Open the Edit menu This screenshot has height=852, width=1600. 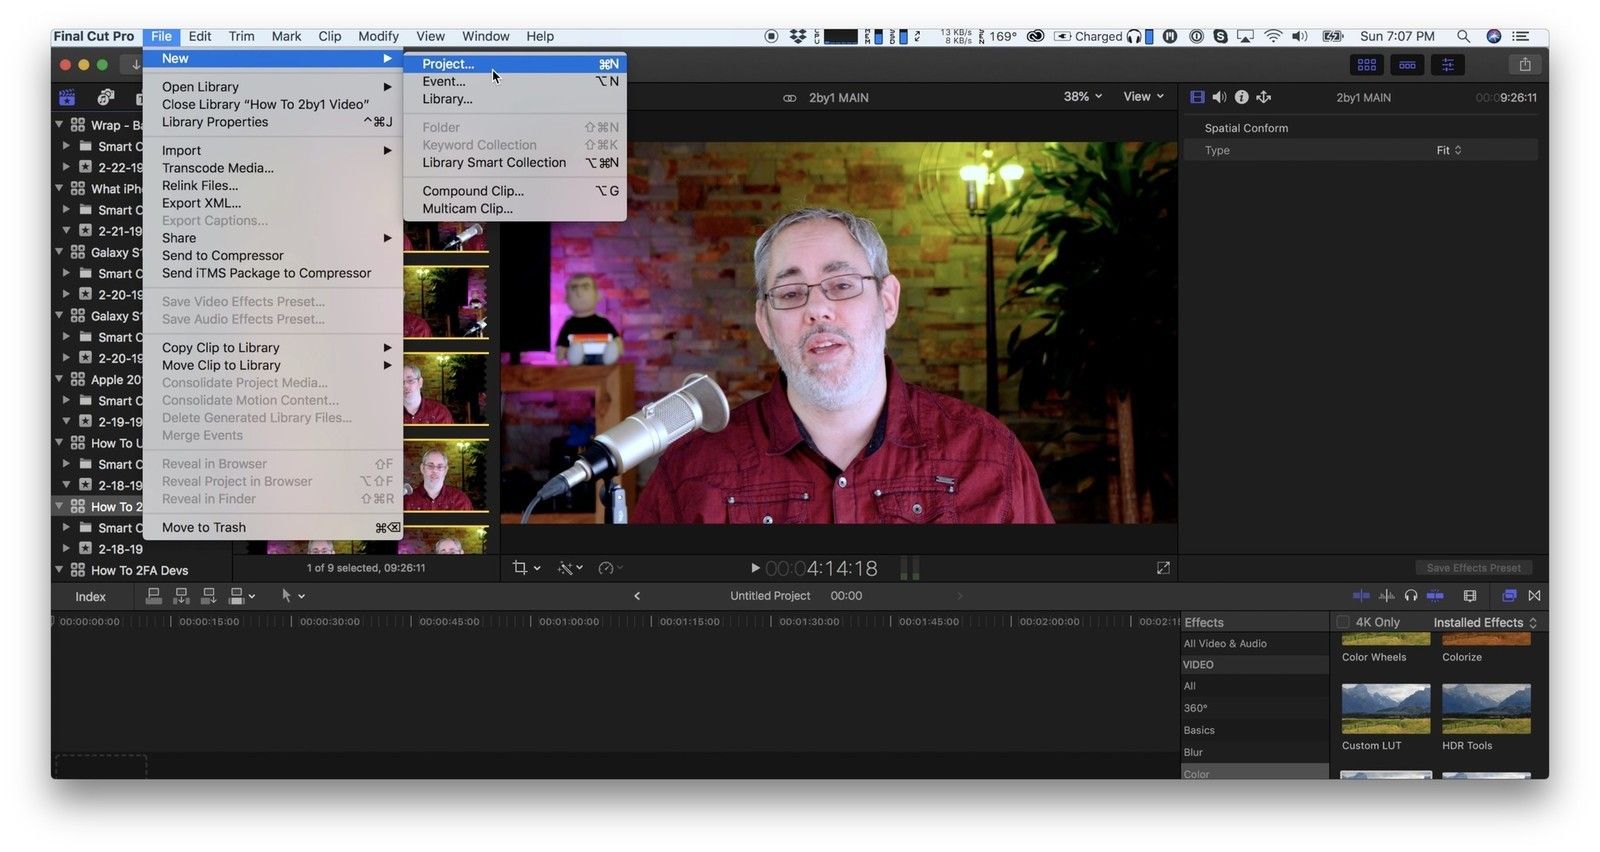click(200, 36)
